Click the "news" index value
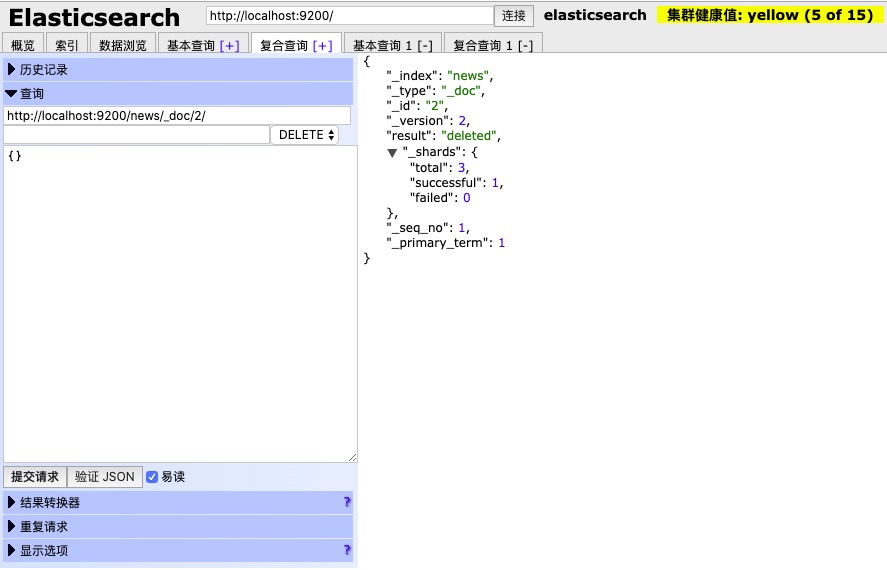 coord(468,76)
